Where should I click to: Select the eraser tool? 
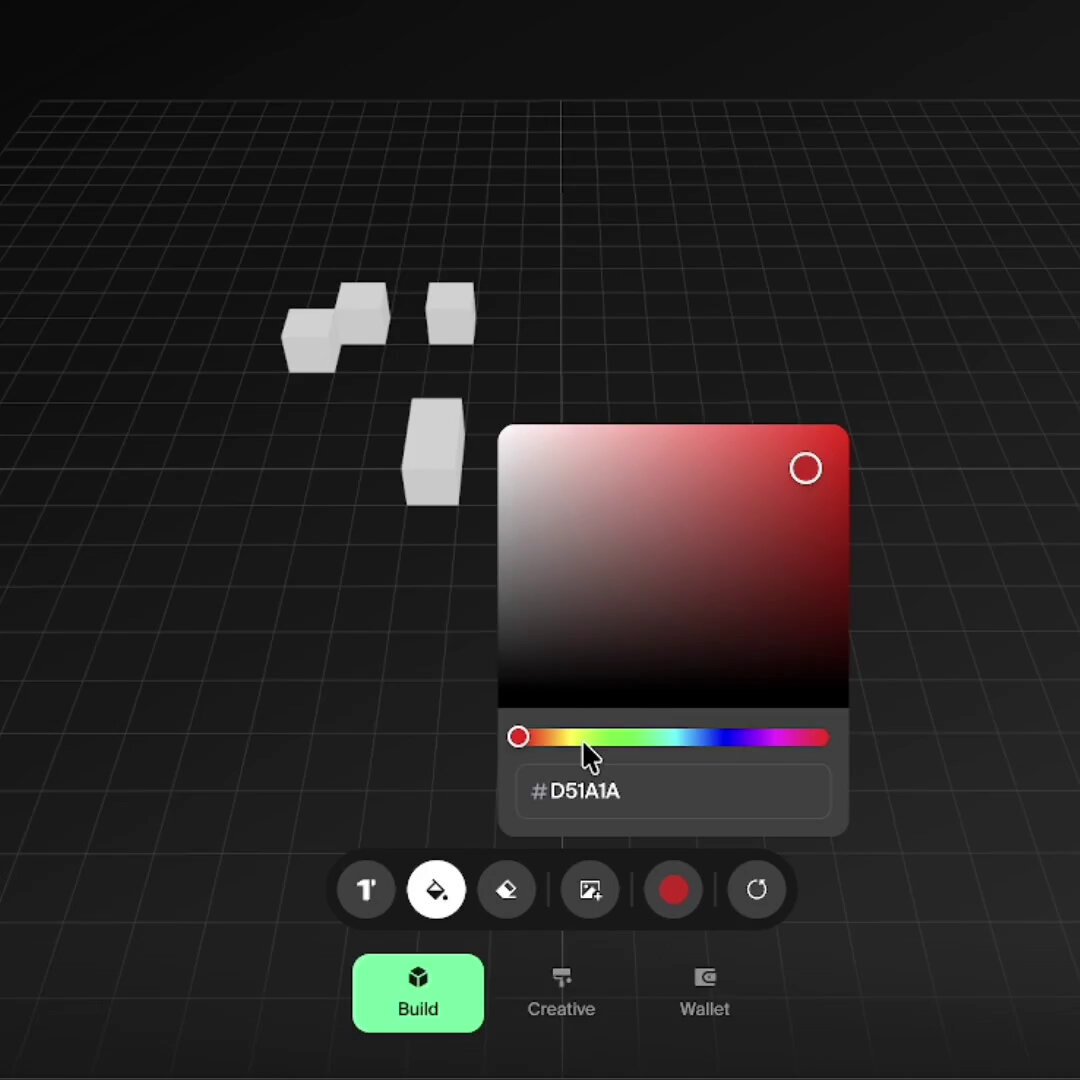tap(506, 889)
